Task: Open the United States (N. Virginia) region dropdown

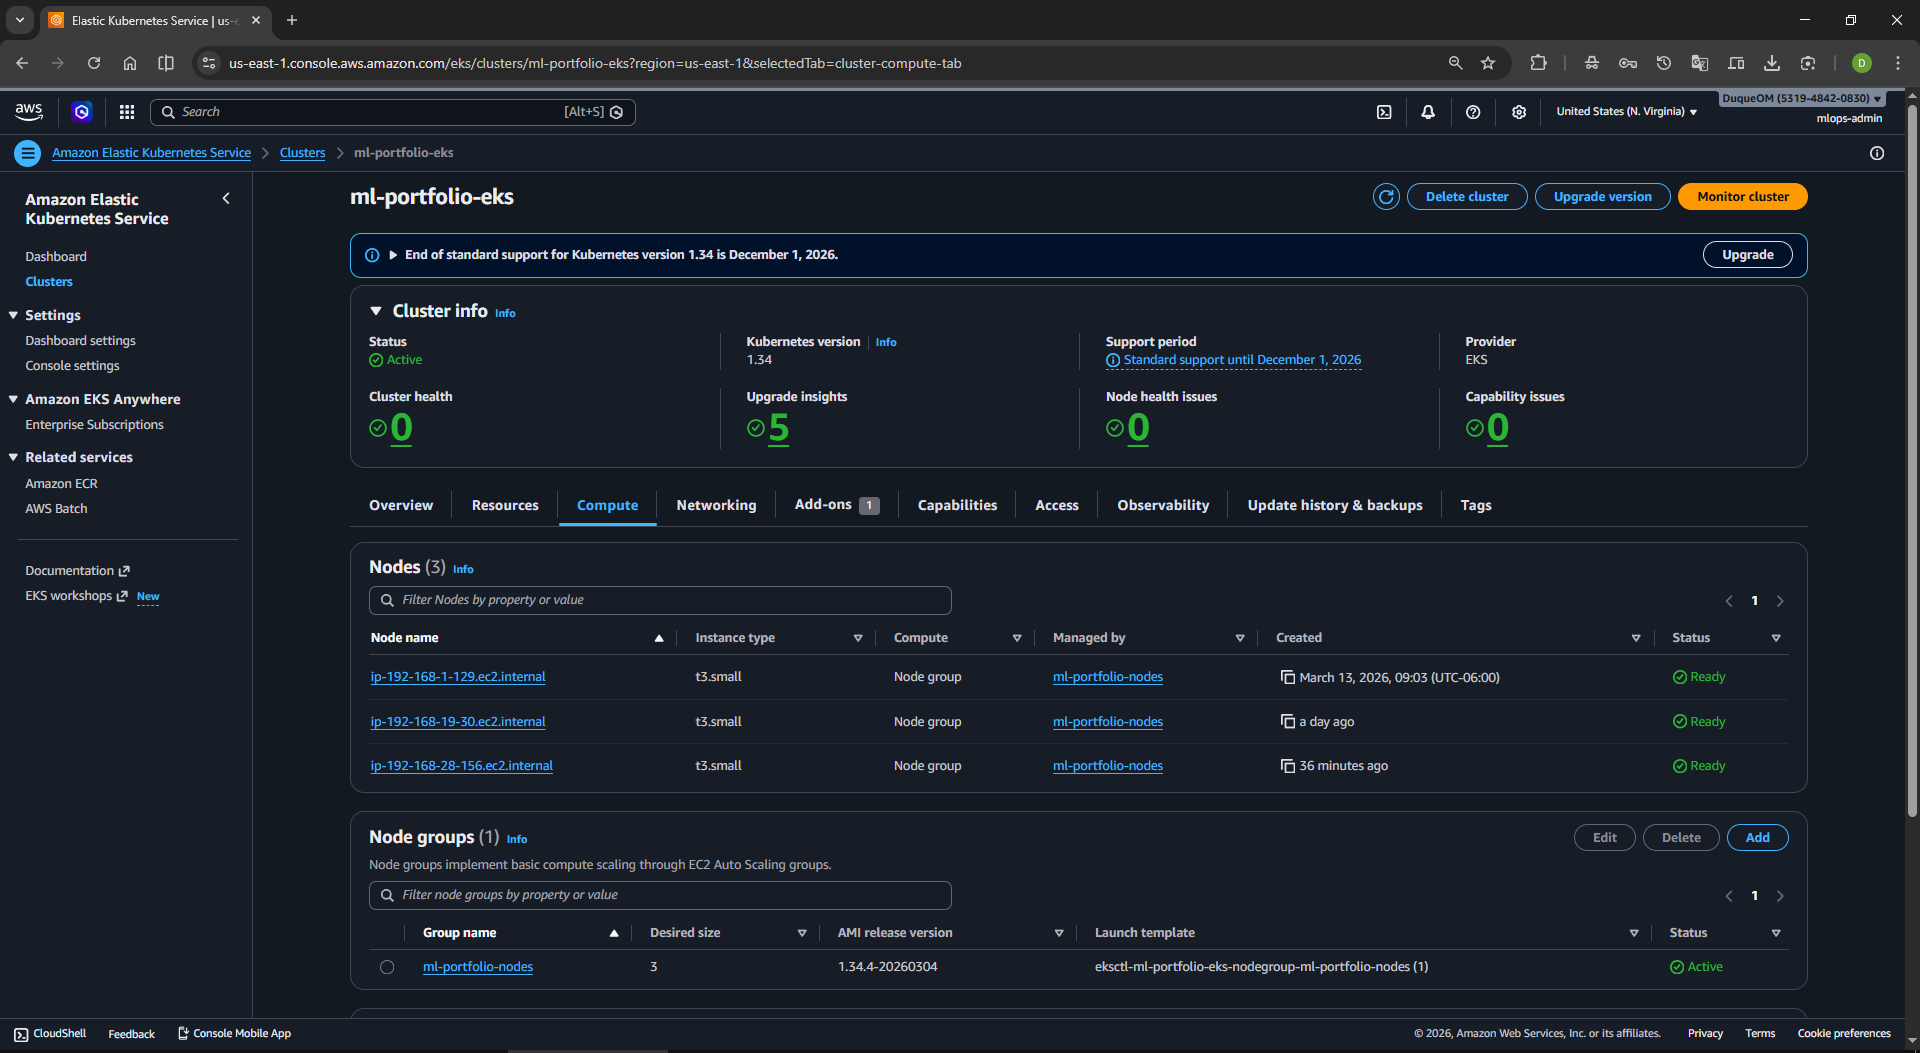Action: (x=1626, y=112)
